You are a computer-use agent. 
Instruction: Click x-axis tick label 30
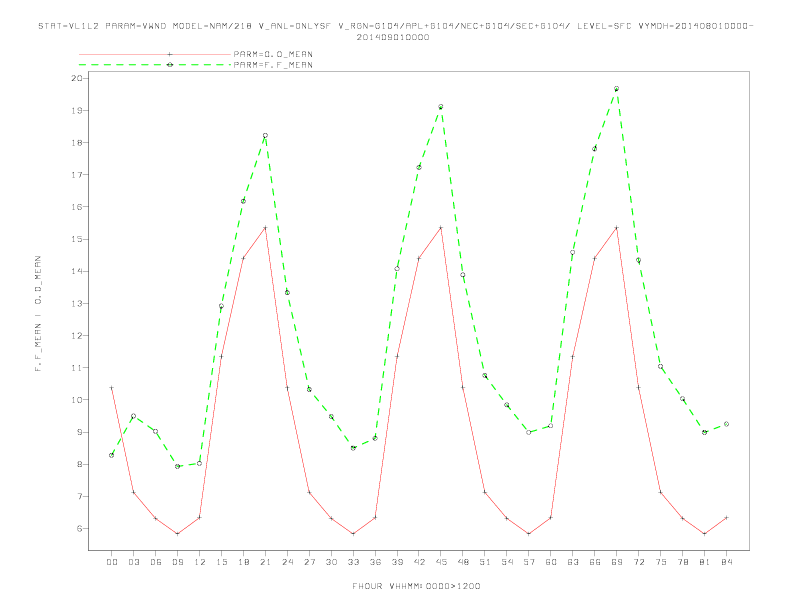331,562
